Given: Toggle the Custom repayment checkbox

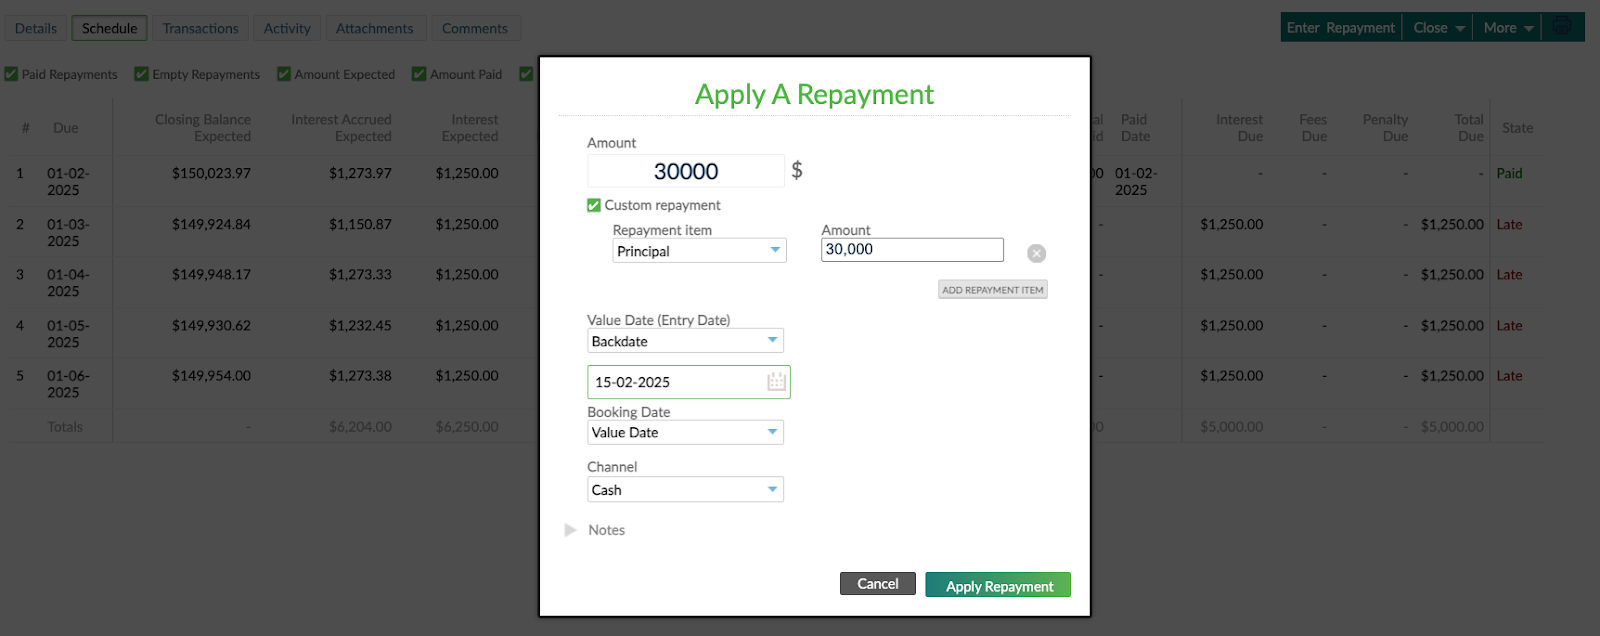Looking at the screenshot, I should (x=594, y=205).
